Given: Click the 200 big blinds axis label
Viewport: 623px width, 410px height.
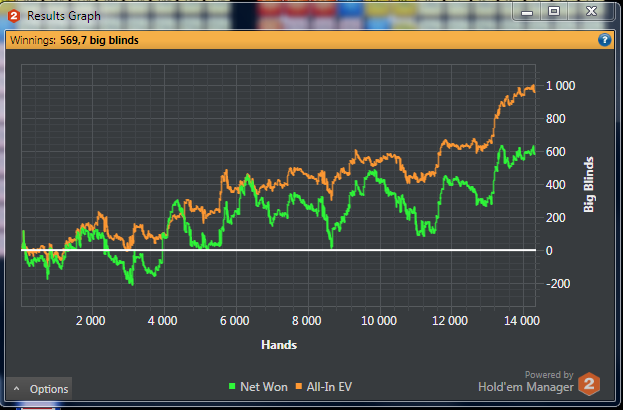Looking at the screenshot, I should (555, 217).
